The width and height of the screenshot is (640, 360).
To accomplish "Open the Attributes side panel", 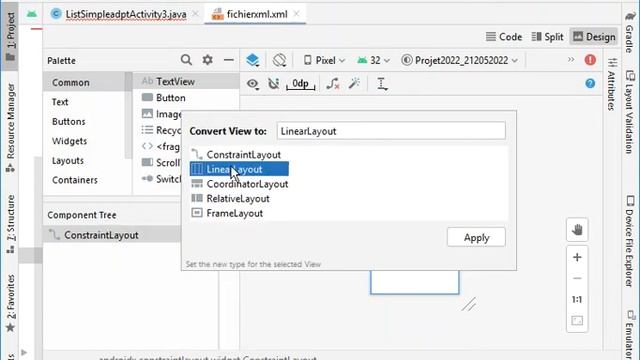I will coord(611,84).
